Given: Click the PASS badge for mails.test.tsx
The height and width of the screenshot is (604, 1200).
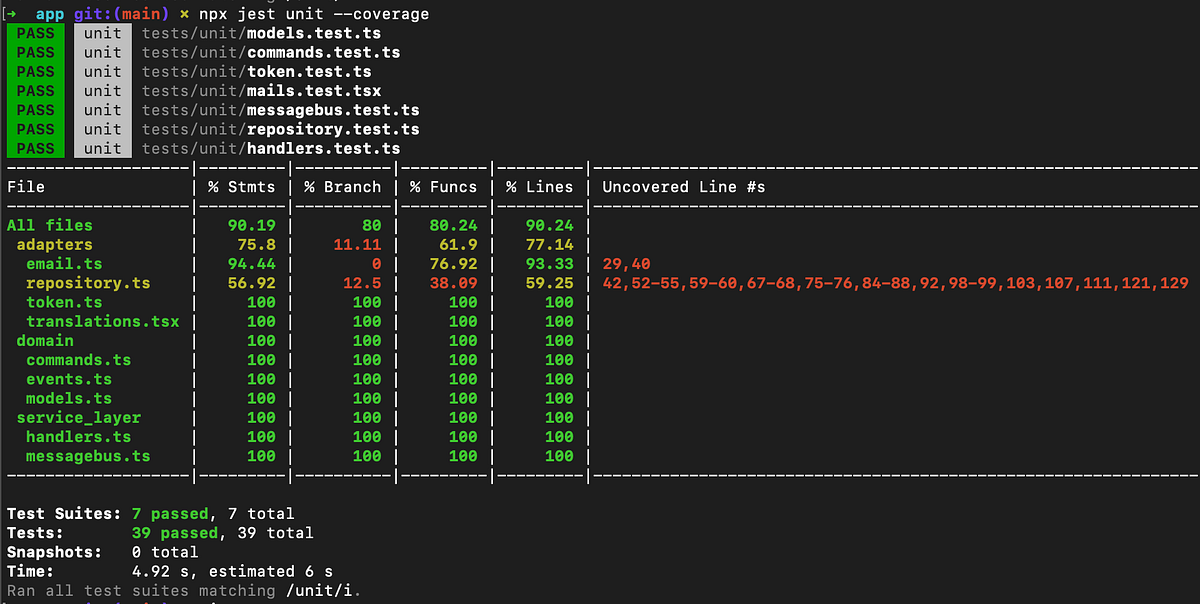Looking at the screenshot, I should [x=34, y=91].
